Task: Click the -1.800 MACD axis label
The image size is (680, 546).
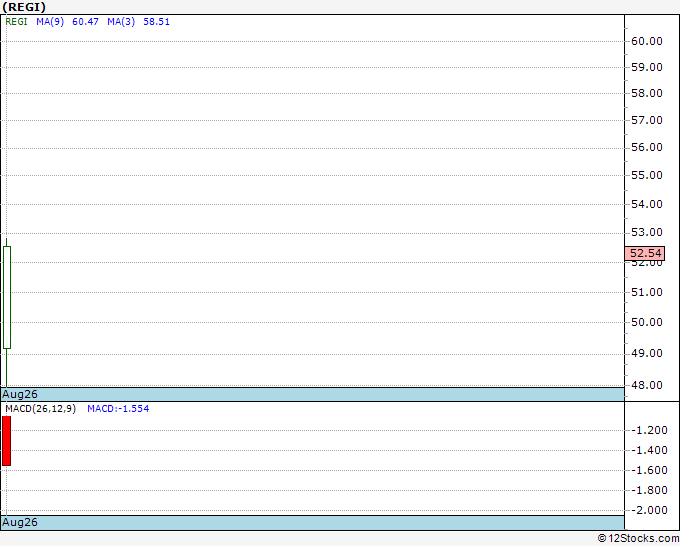Action: [x=649, y=490]
